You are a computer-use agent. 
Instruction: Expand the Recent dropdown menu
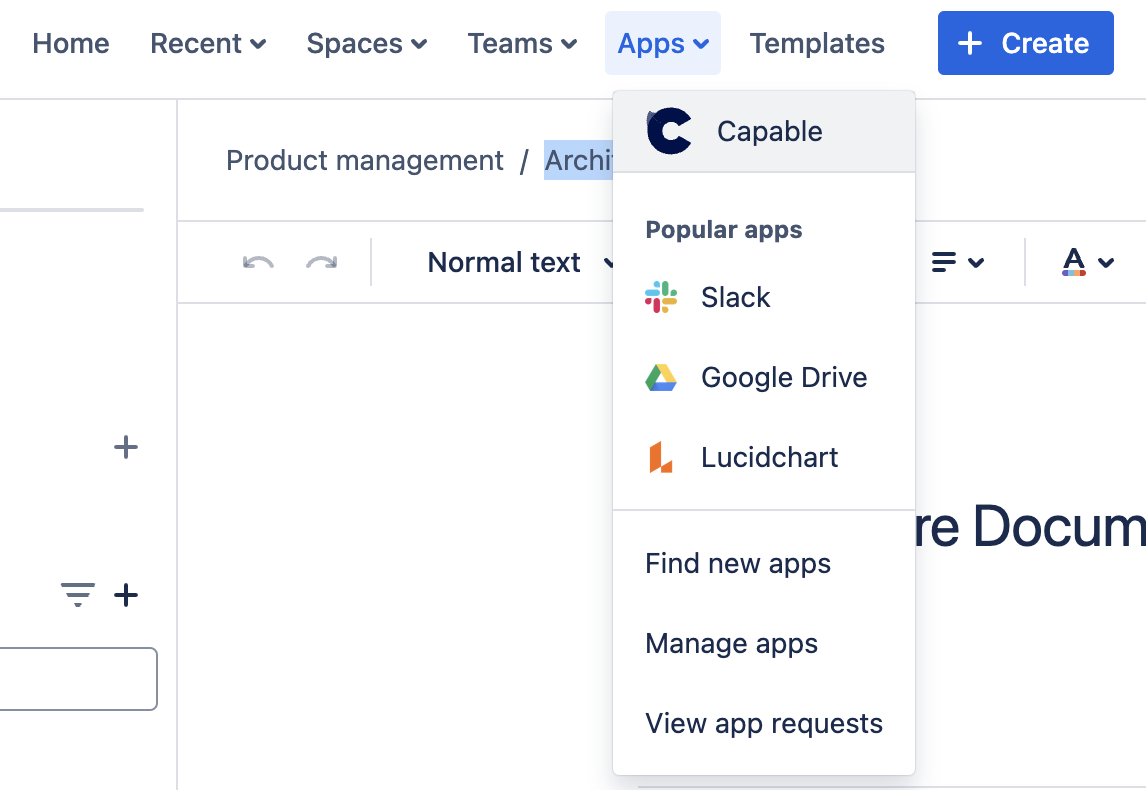[x=208, y=44]
